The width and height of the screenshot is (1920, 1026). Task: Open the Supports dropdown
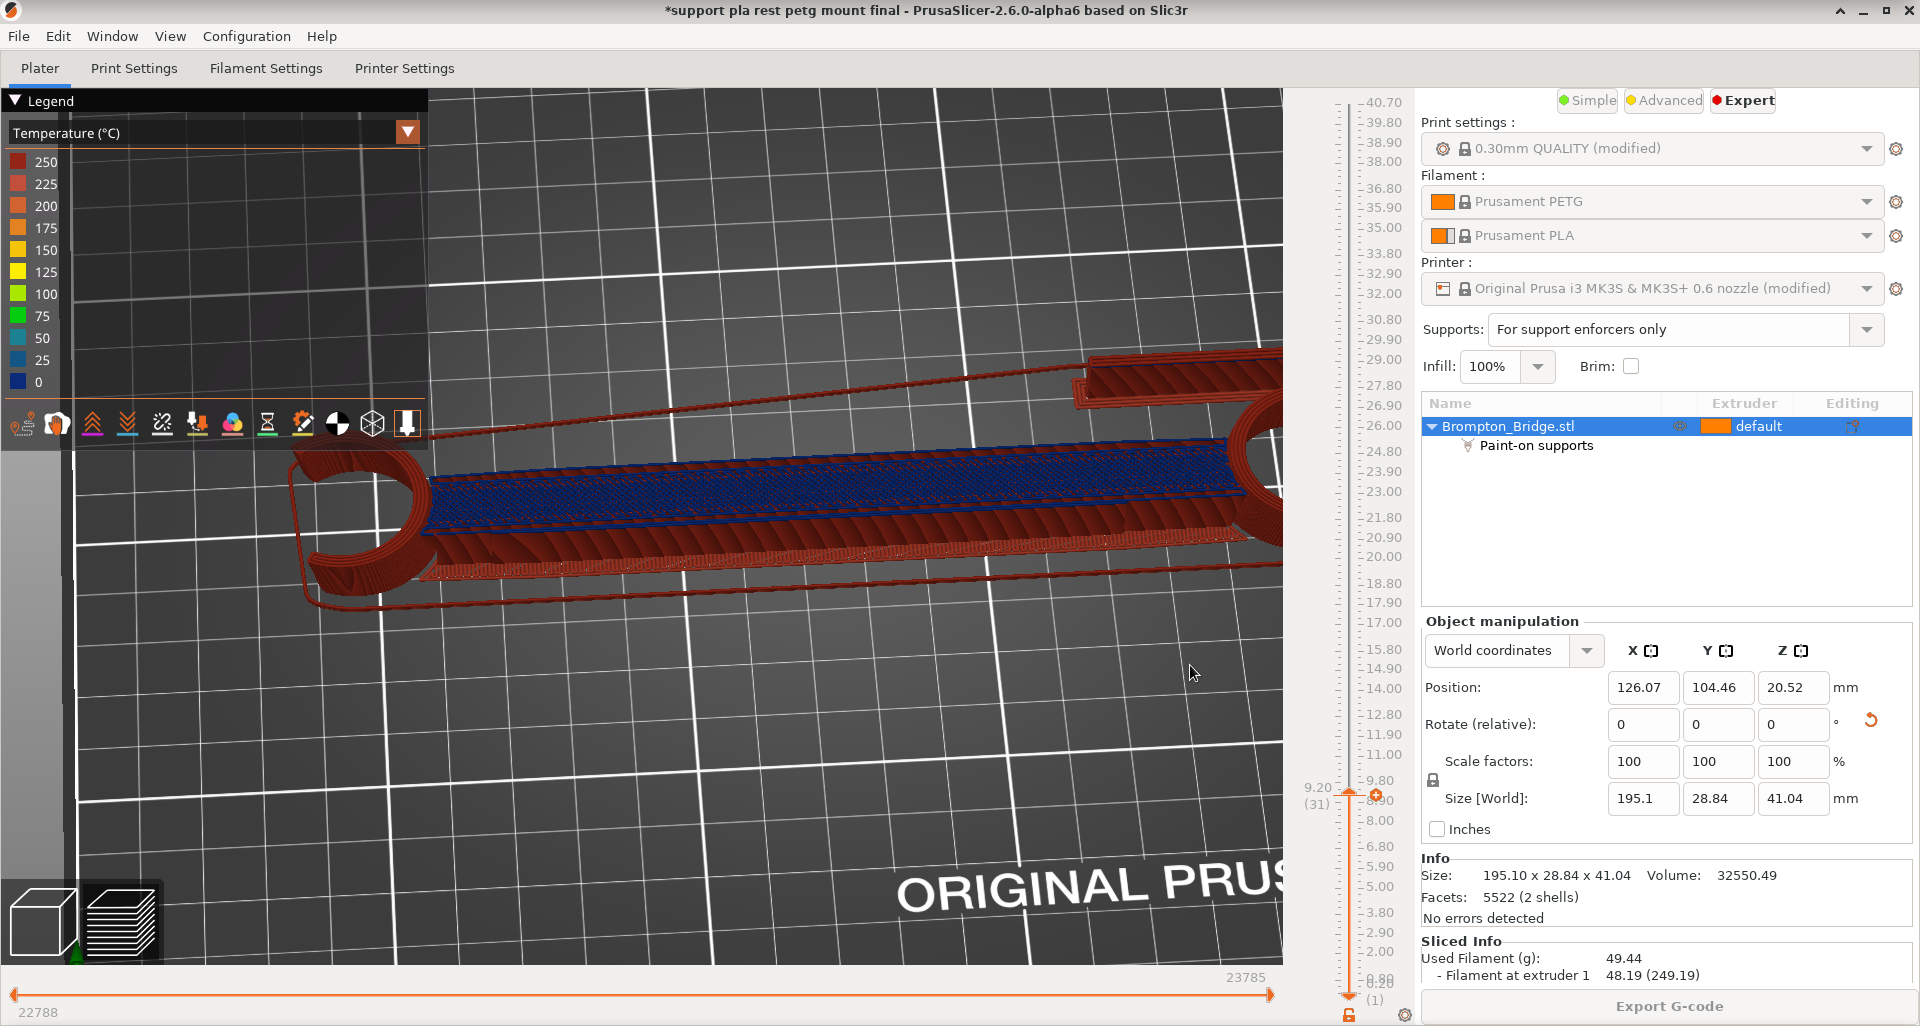pos(1867,329)
